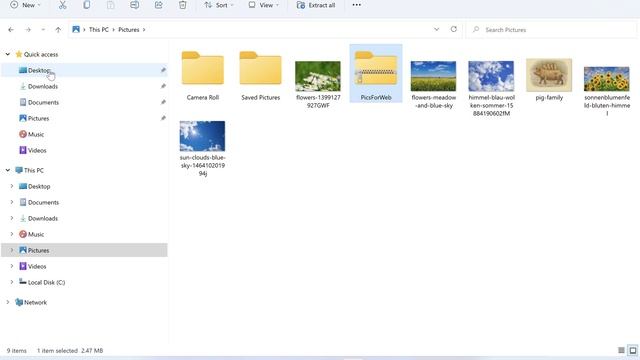Select Music under This PC
The image size is (640, 360).
(84, 234)
